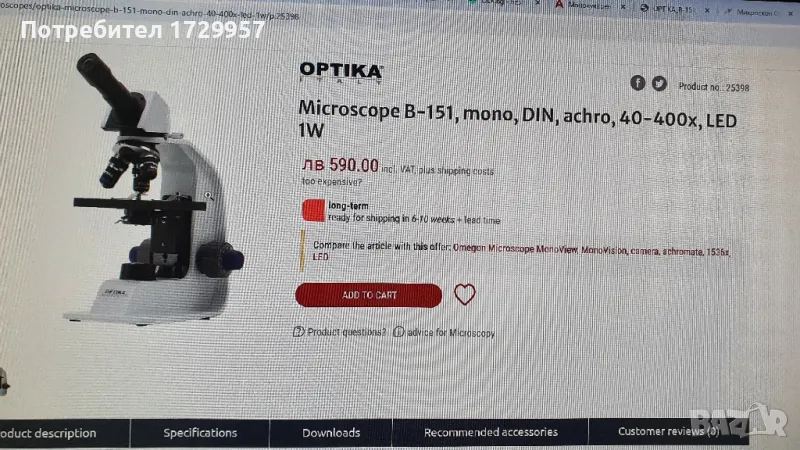
Task: Click the OPTIKA brand logo
Action: pos(341,72)
